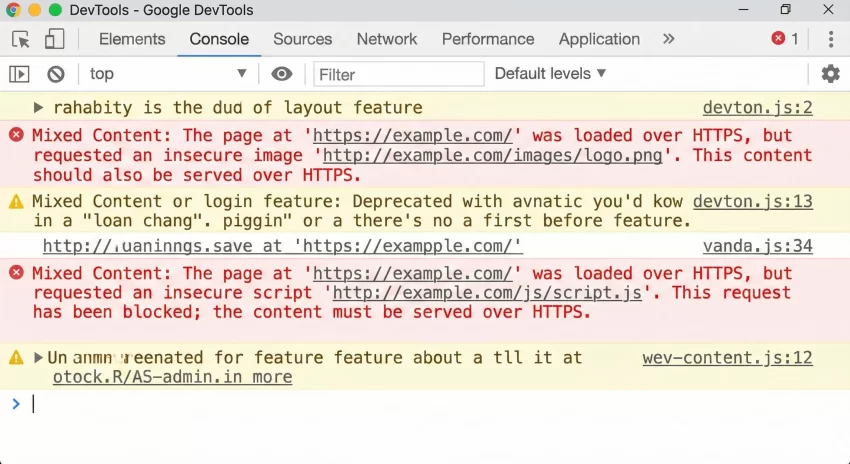
Task: Show more tabs with the double chevron
Action: tap(668, 39)
